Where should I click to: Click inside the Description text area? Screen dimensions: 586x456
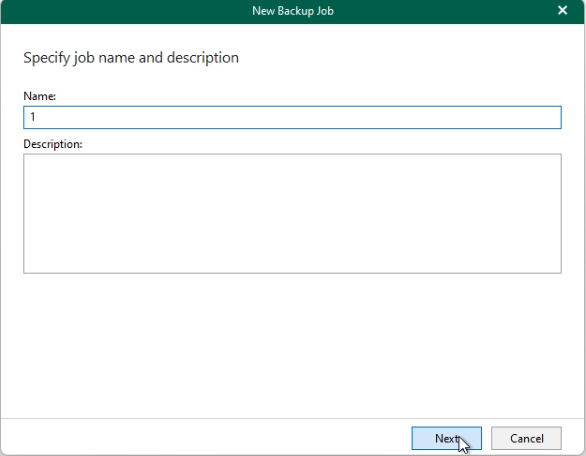(292, 213)
